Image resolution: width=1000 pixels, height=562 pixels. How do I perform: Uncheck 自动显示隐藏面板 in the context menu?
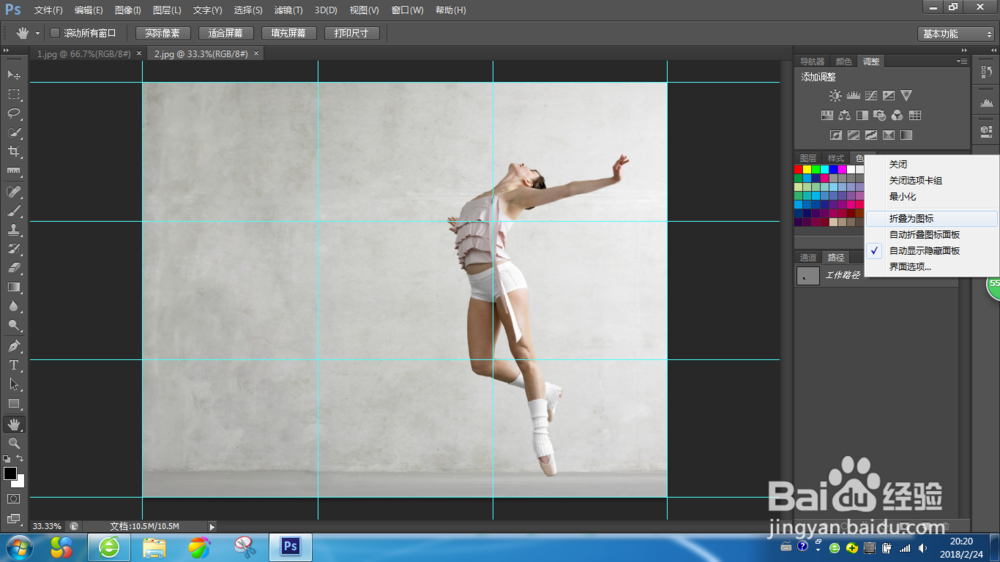(x=924, y=251)
